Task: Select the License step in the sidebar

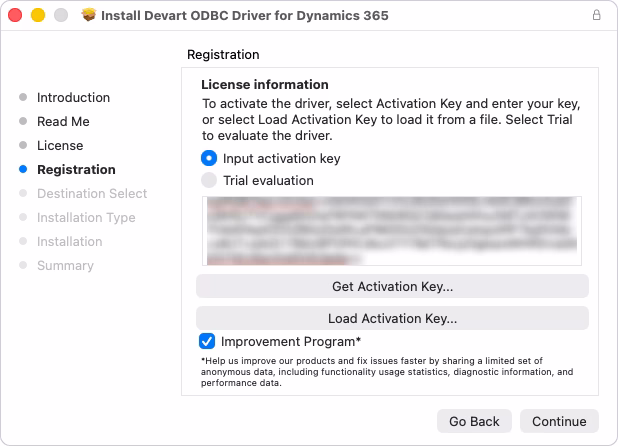Action: point(60,145)
